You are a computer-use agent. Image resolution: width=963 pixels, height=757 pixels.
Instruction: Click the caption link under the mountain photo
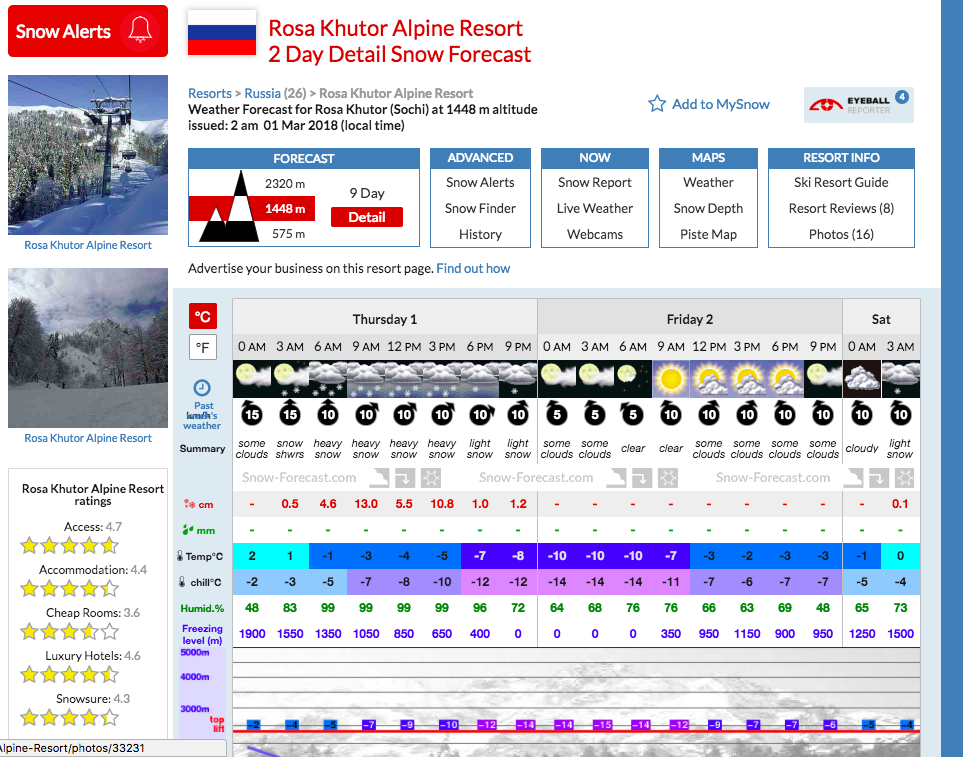(x=88, y=438)
